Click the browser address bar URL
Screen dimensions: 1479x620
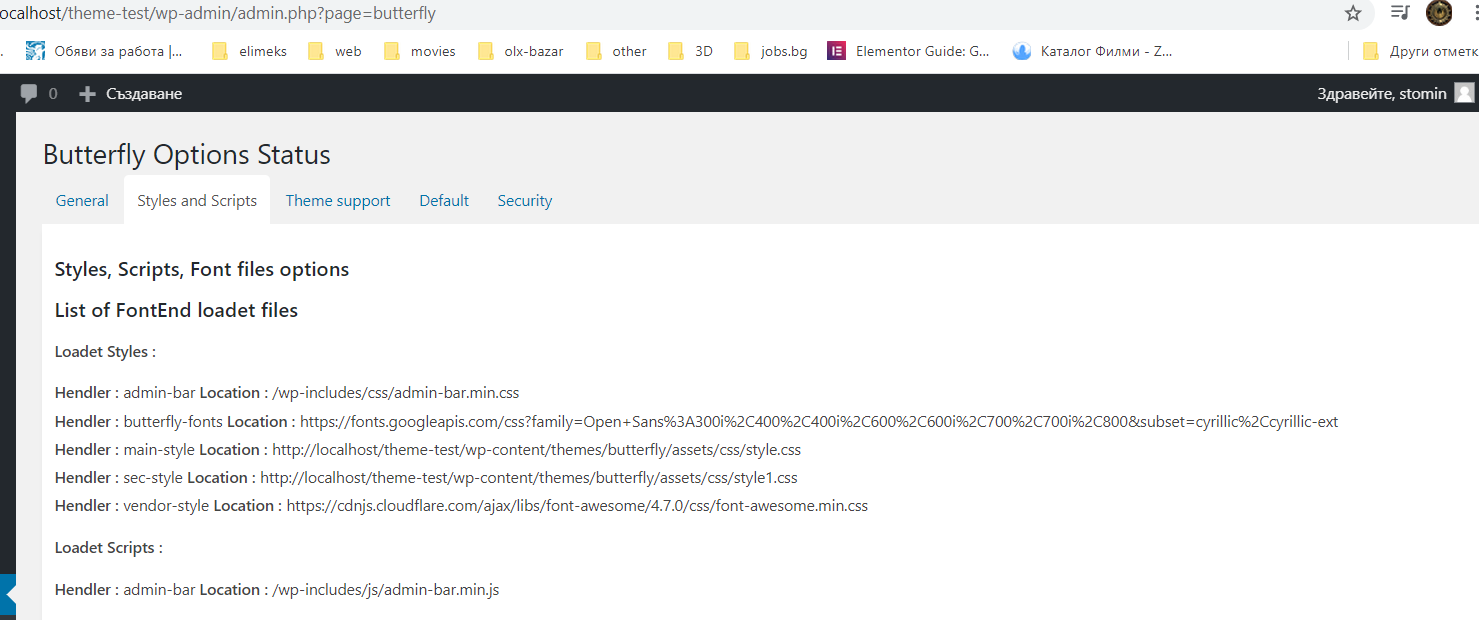pos(218,13)
